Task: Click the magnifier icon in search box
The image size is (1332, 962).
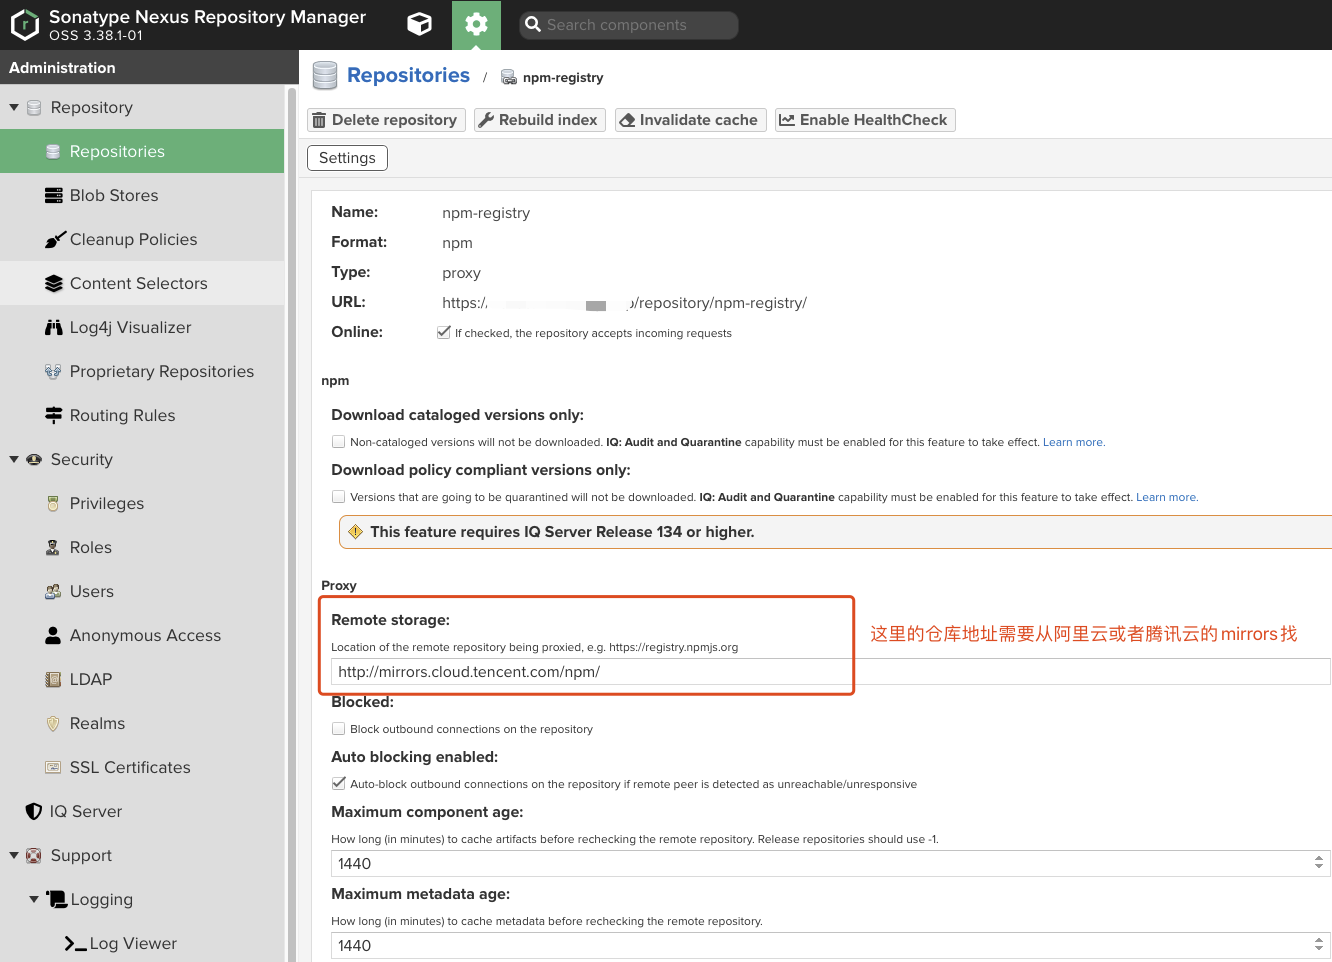Action: [533, 25]
